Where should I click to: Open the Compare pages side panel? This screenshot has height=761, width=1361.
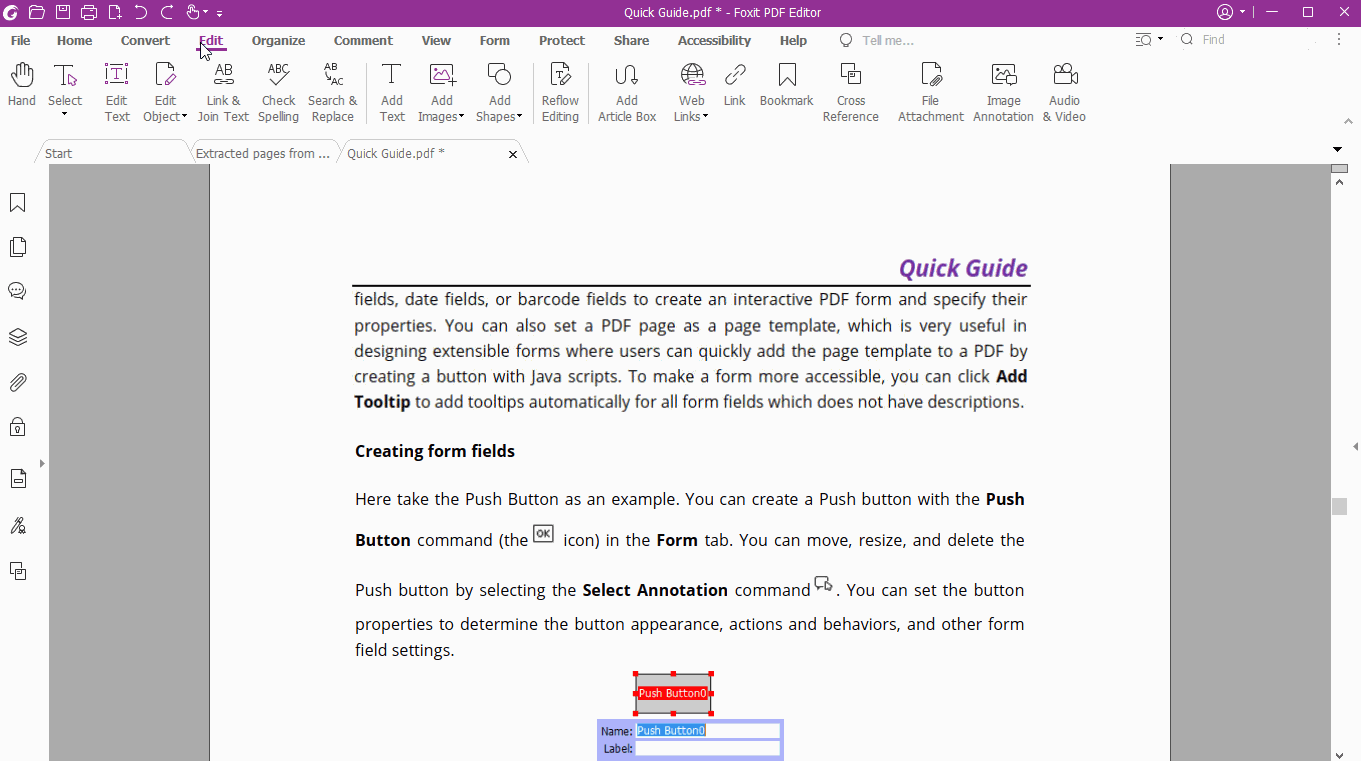pyautogui.click(x=17, y=571)
